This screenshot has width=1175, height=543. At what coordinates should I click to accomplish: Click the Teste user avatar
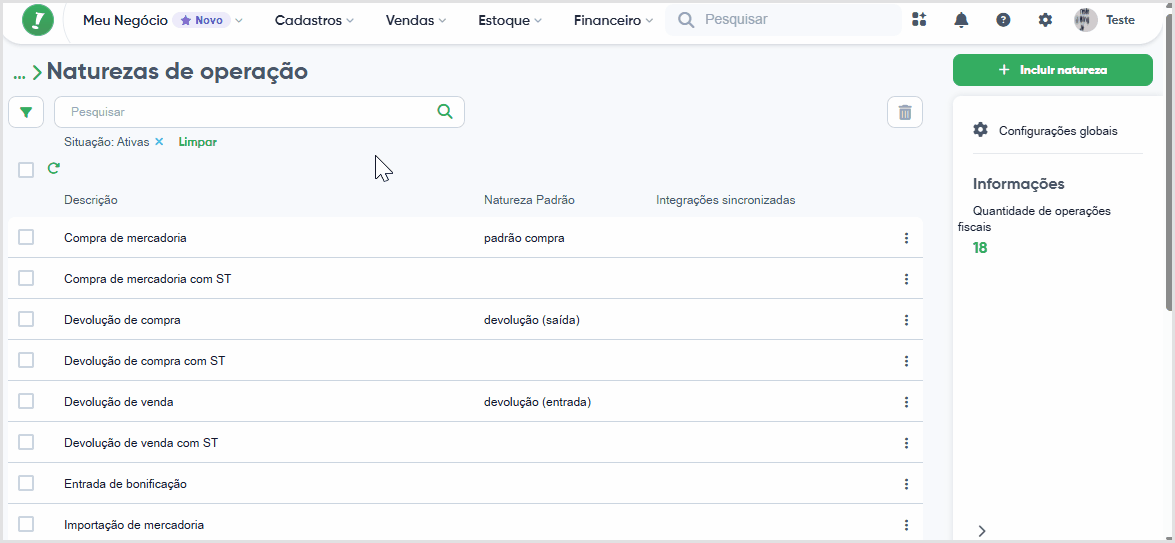click(1086, 20)
